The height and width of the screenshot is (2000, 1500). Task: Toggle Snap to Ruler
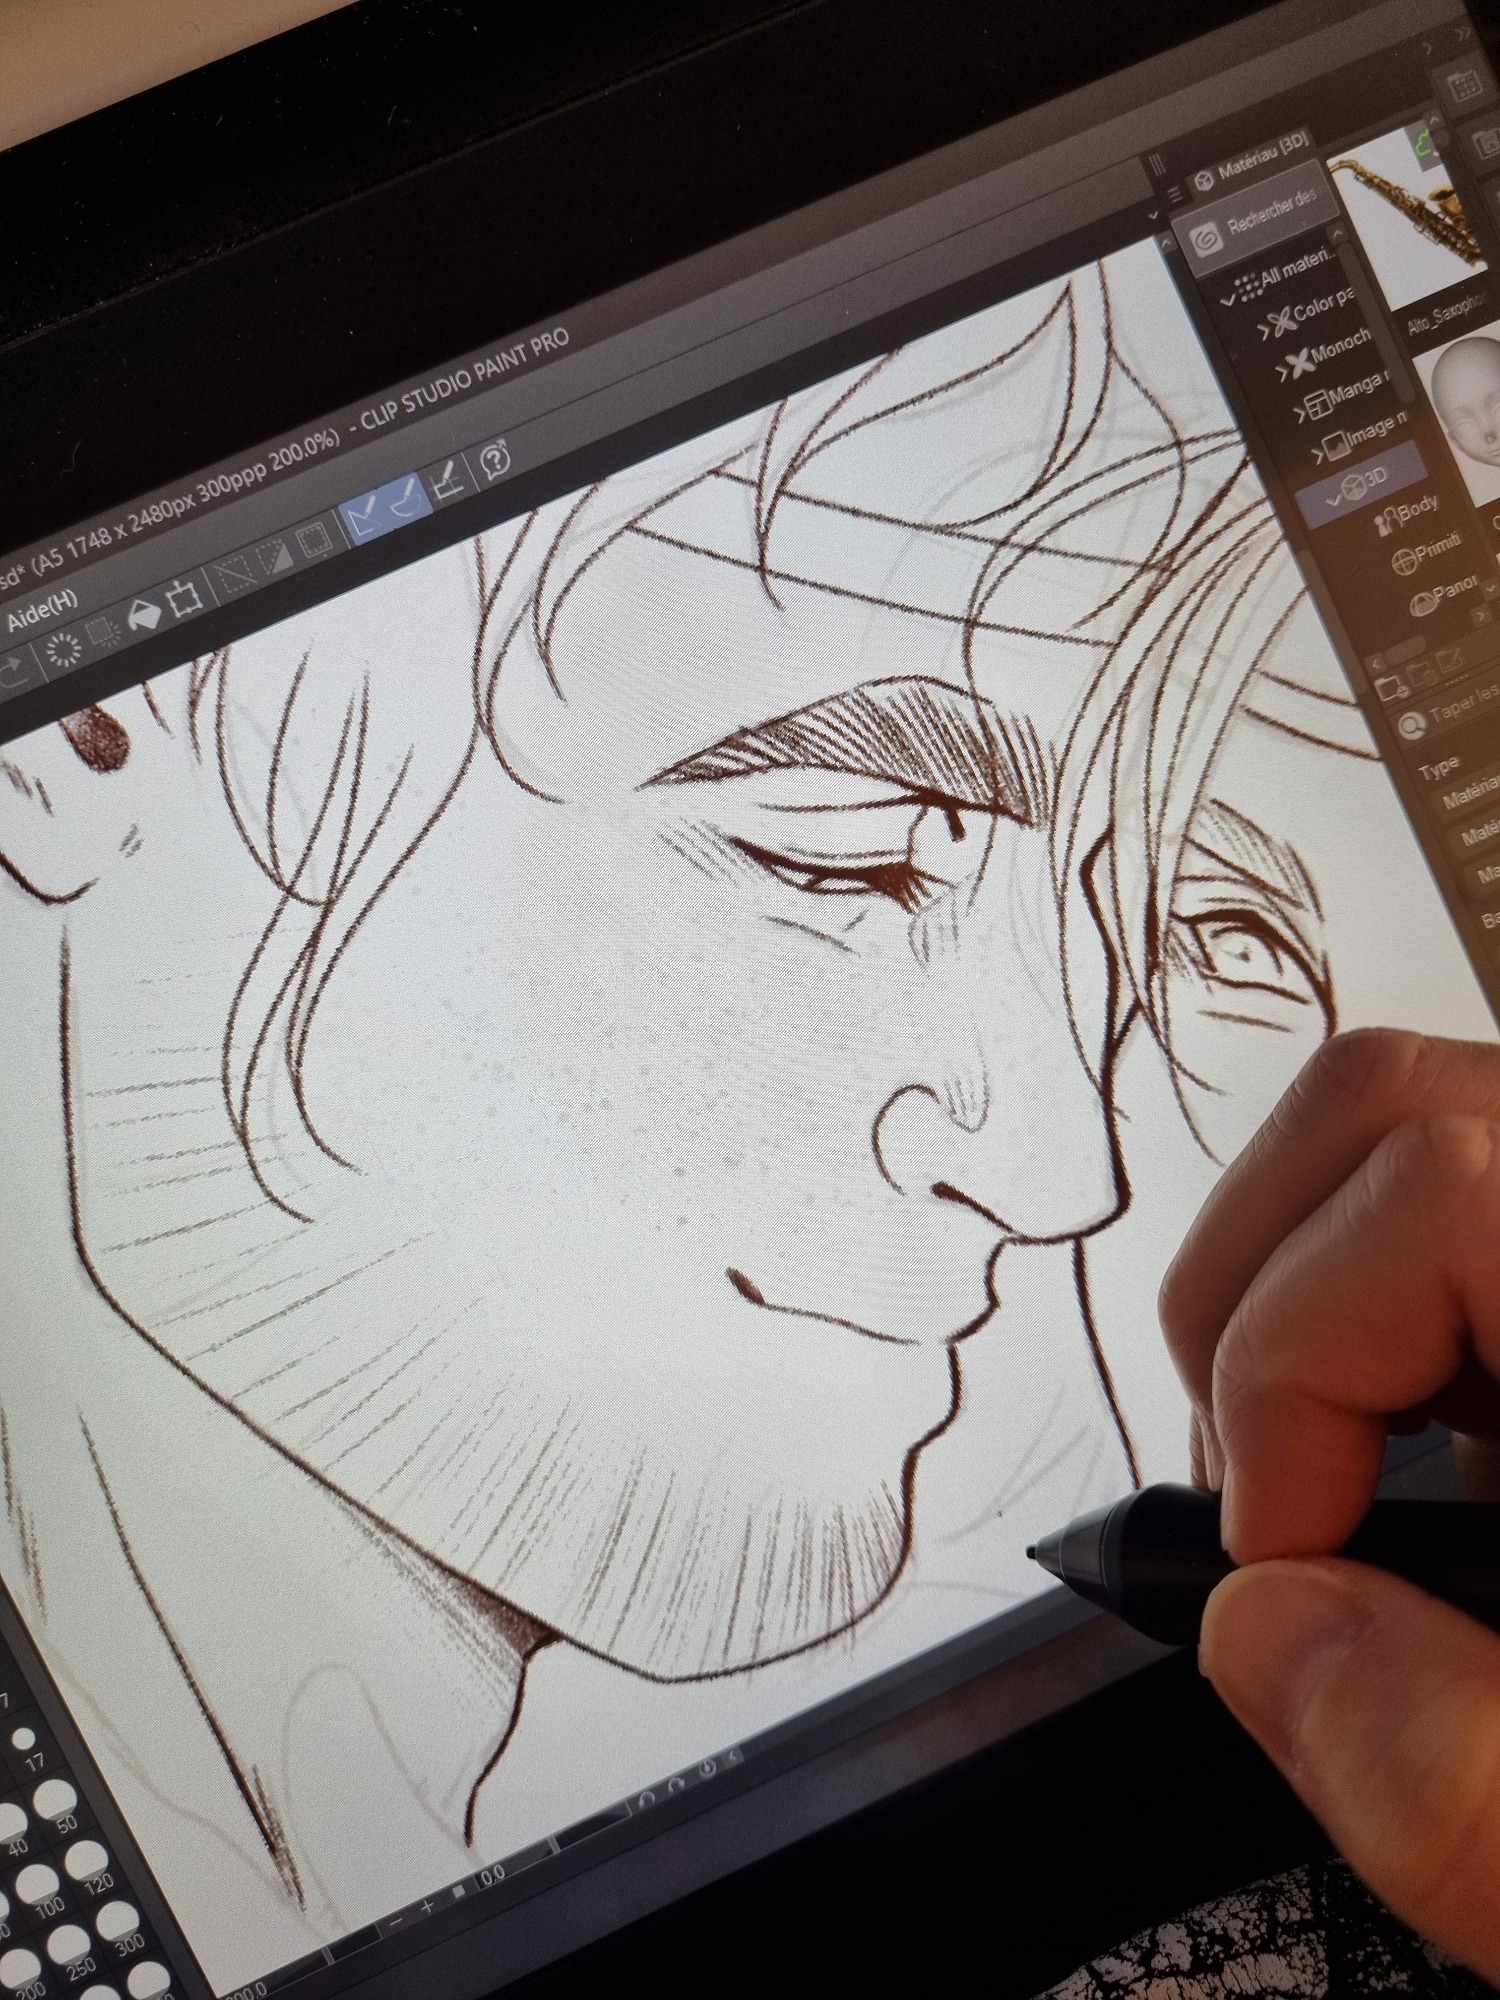point(364,513)
